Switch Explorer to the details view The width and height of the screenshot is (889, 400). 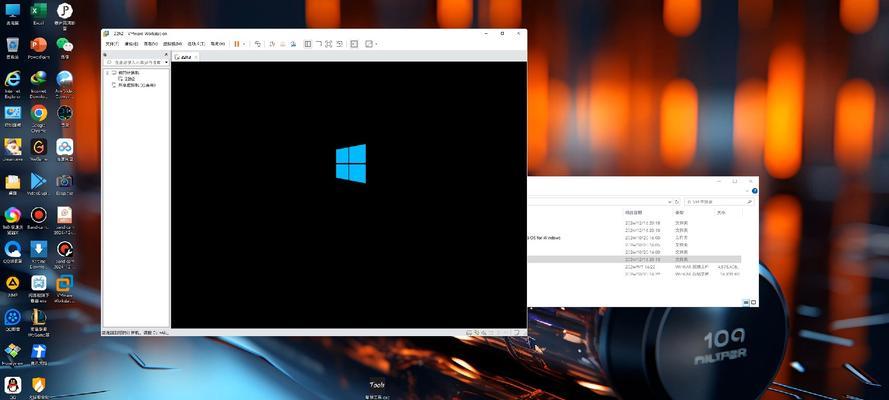746,303
